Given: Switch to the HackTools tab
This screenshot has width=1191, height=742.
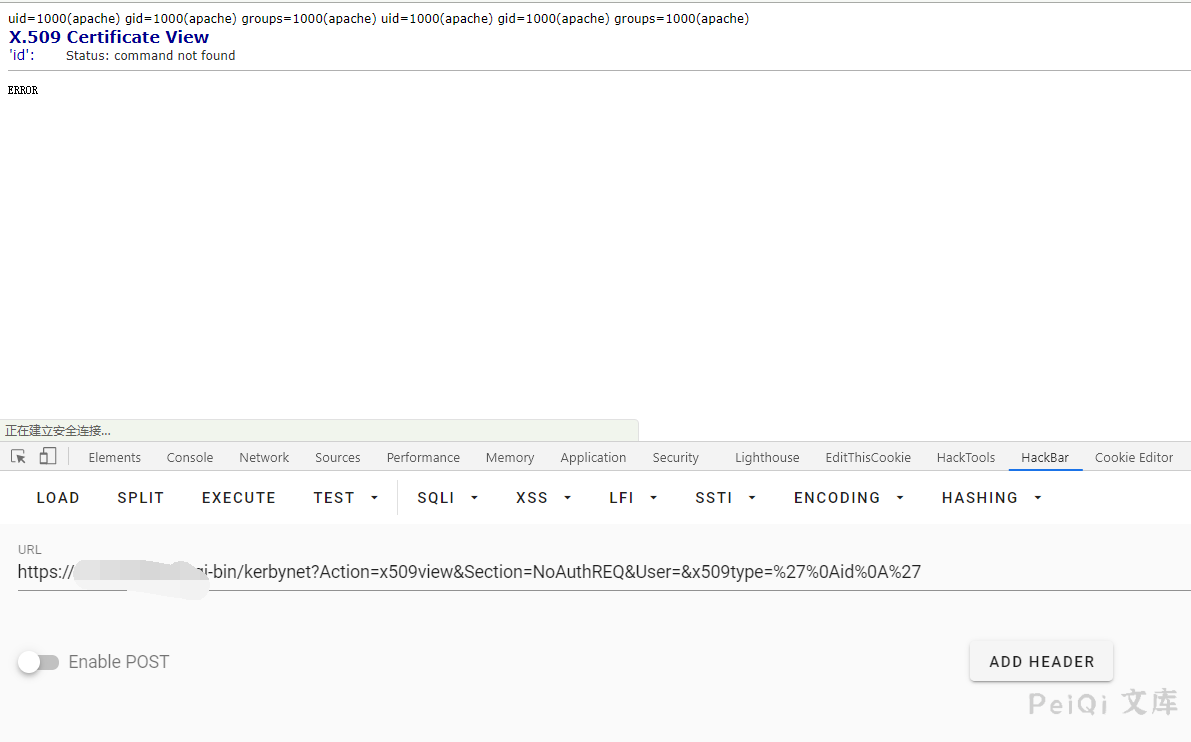Looking at the screenshot, I should point(965,458).
